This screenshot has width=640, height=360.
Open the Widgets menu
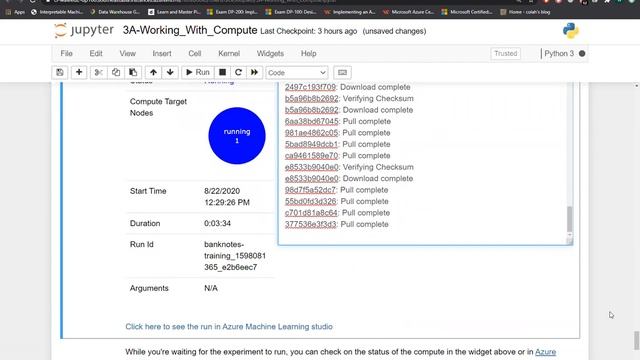tap(270, 53)
